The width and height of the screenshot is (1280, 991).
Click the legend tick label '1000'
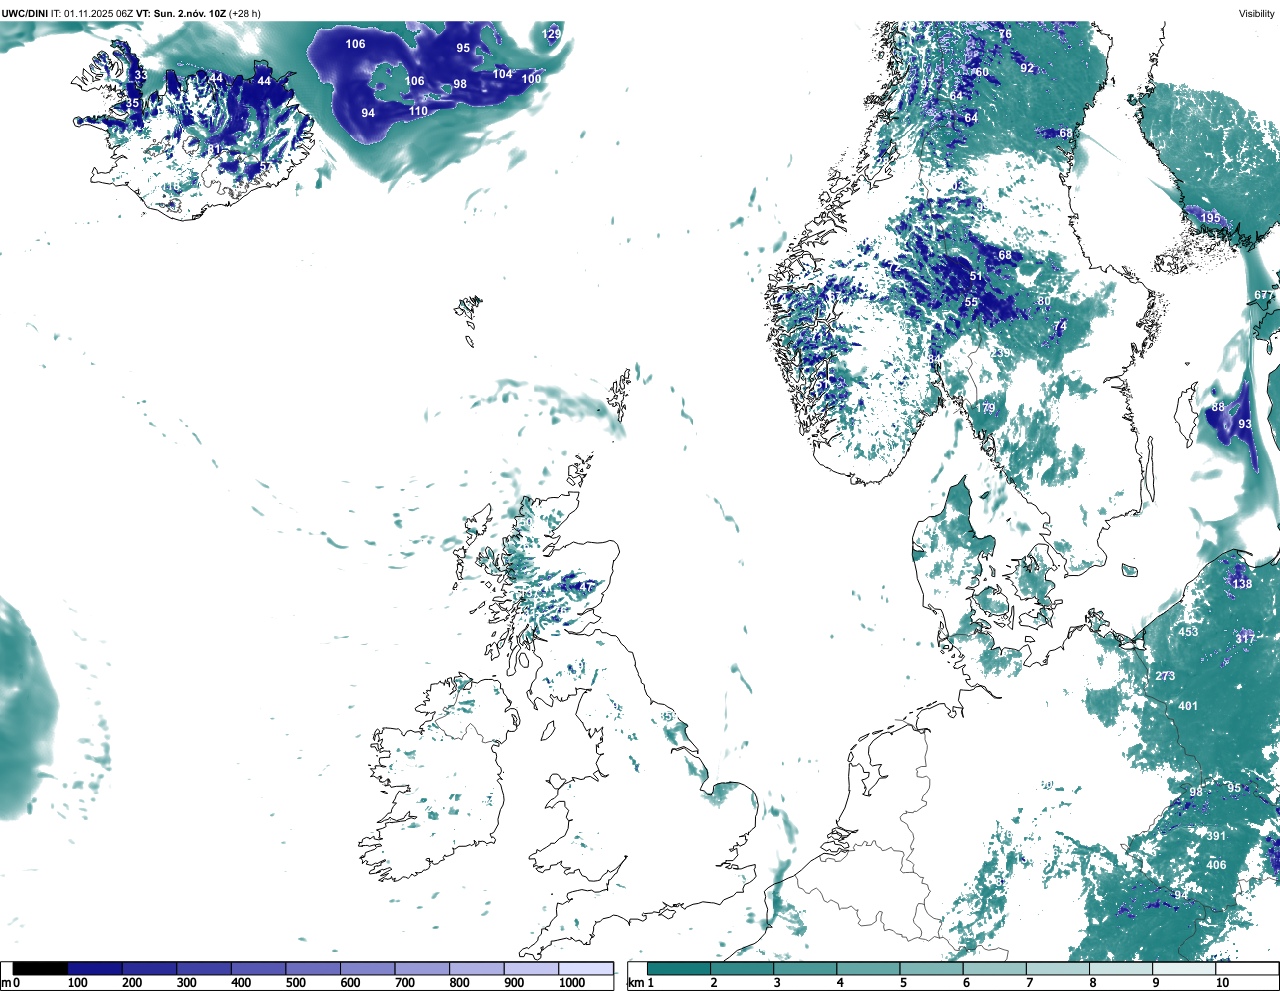572,983
